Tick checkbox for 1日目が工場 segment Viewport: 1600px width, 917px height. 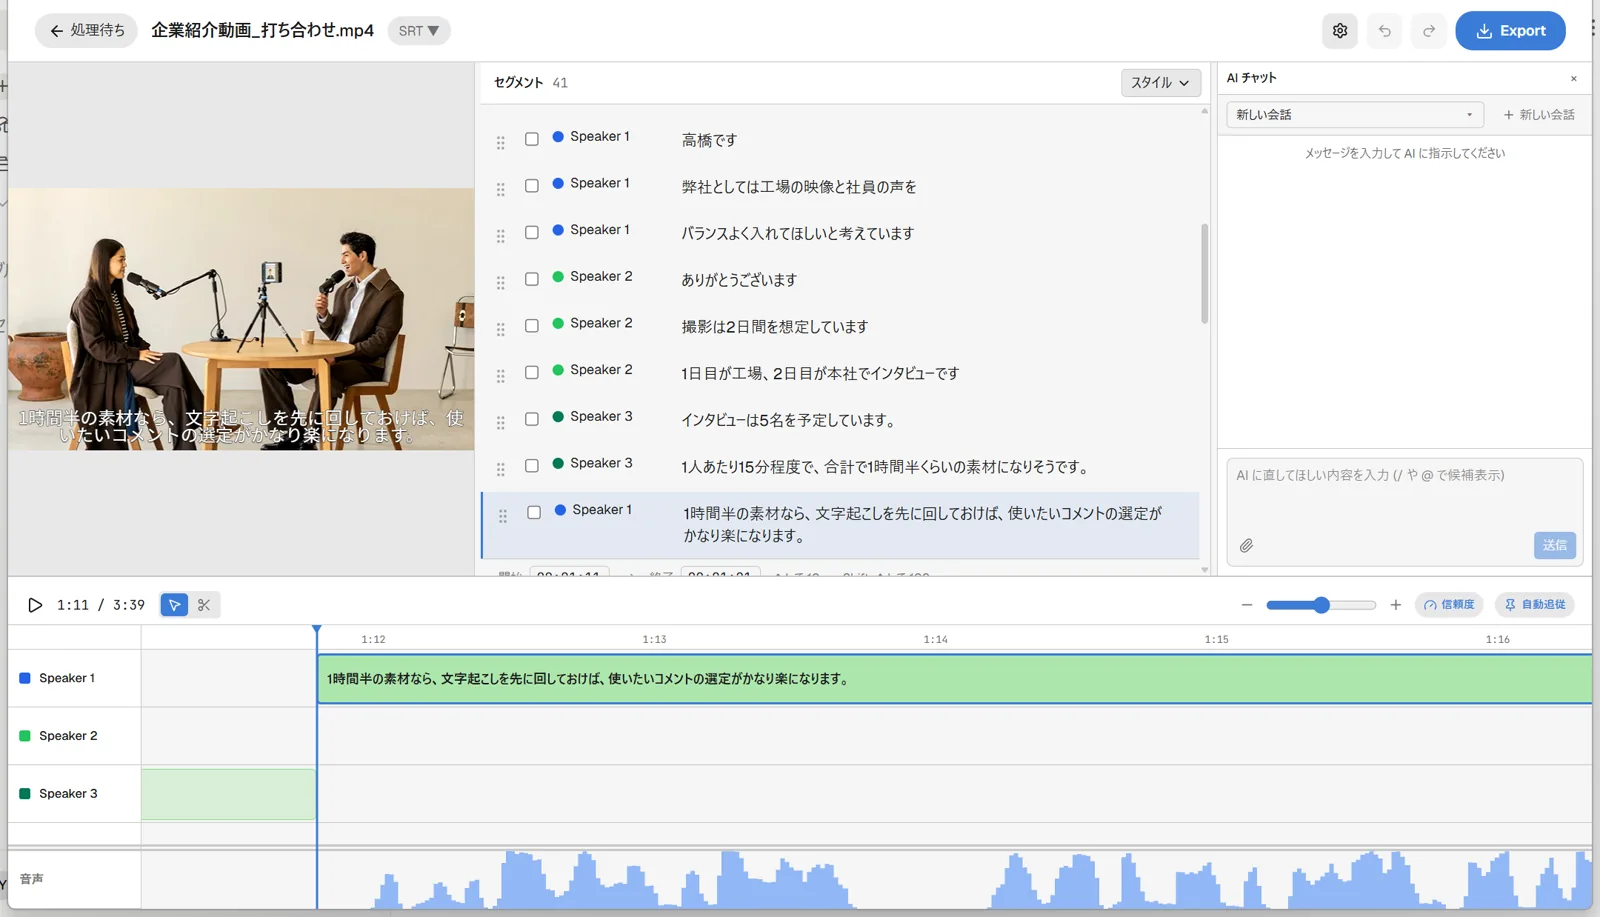point(532,372)
